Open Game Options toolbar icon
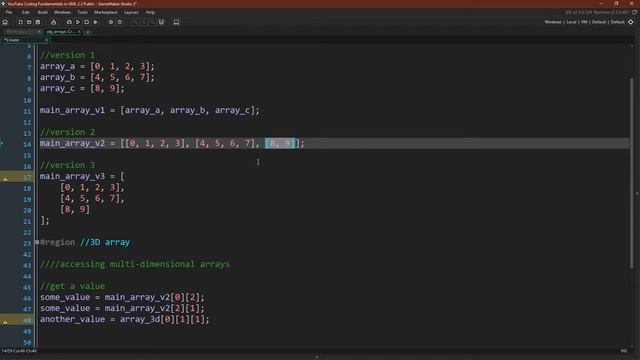 pyautogui.click(x=111, y=22)
